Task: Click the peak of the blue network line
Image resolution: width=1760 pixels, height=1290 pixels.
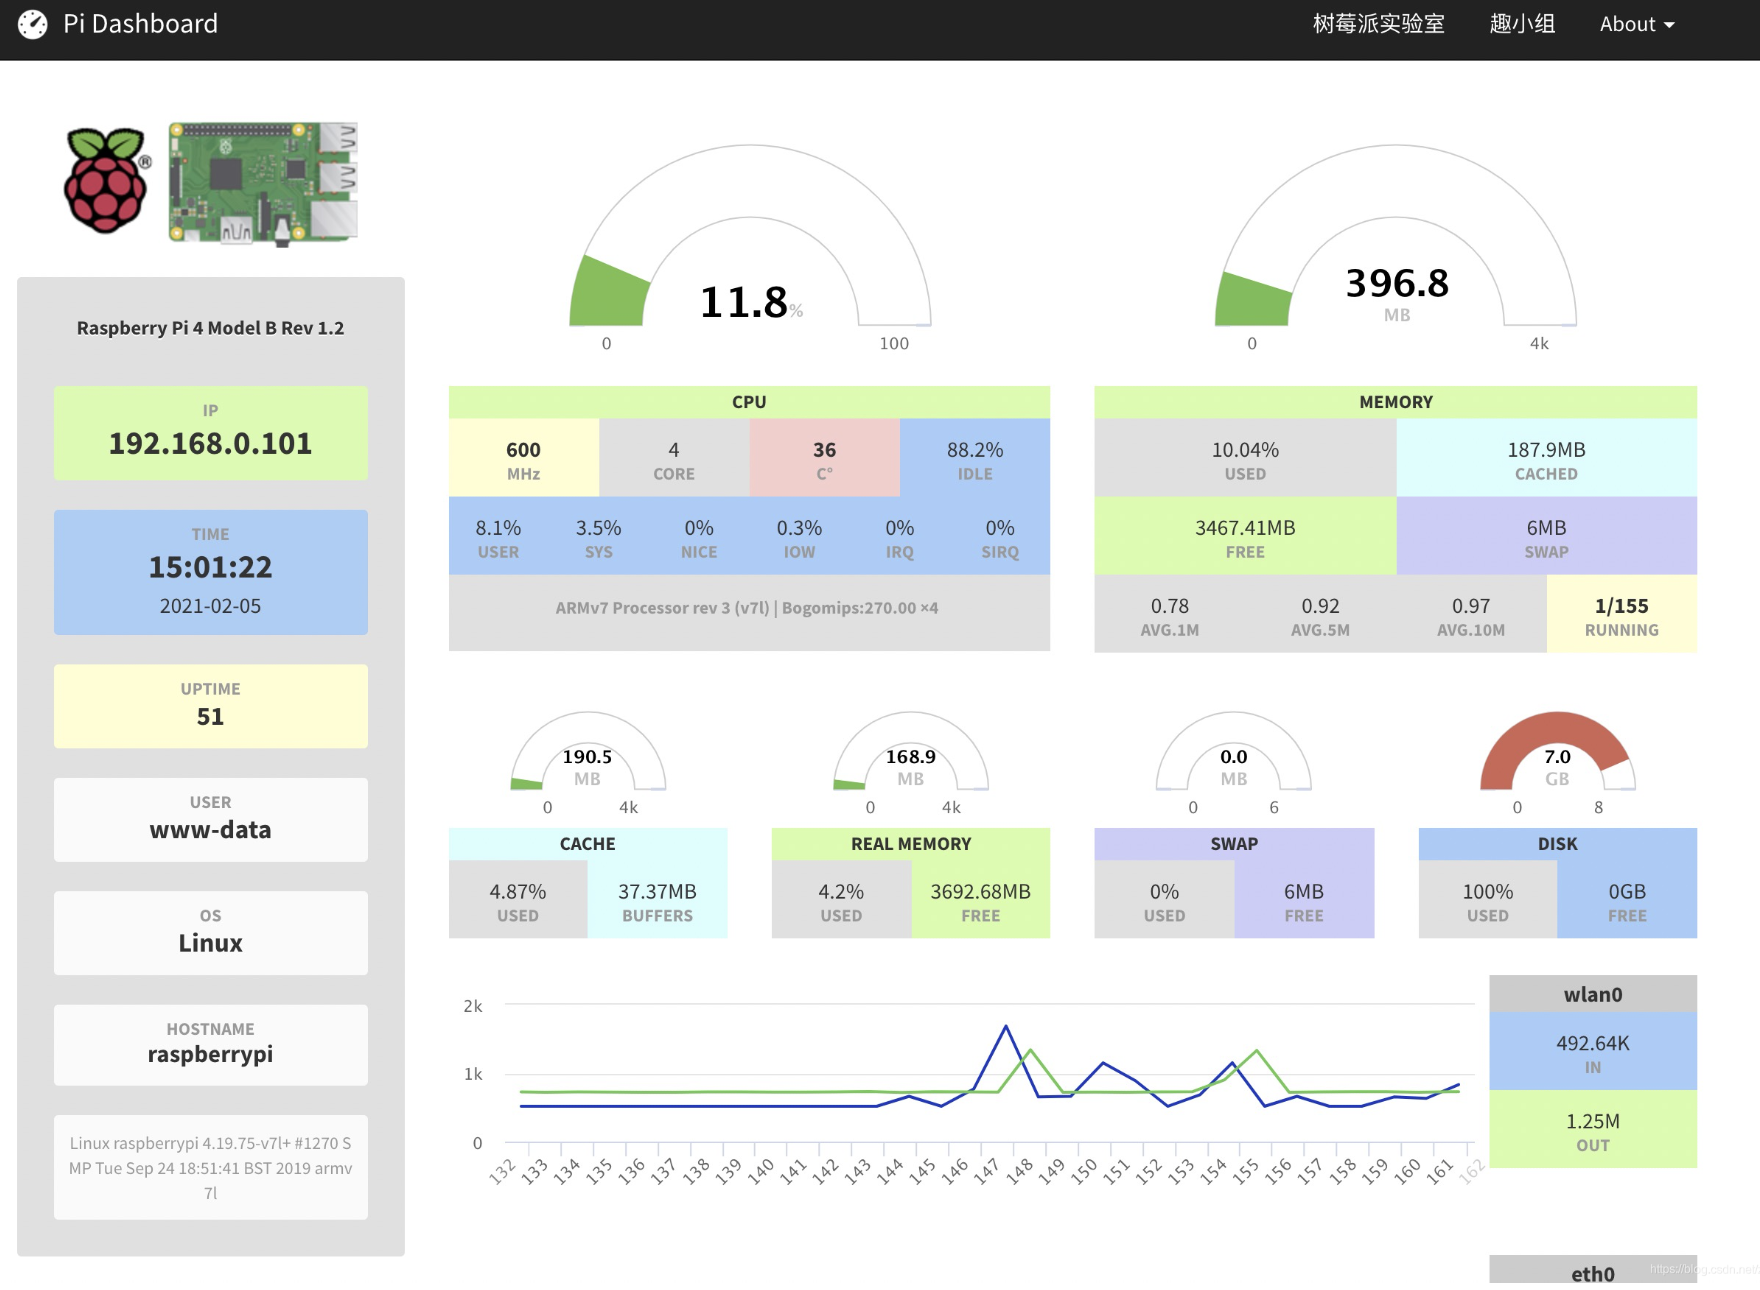Action: pos(1006,1027)
